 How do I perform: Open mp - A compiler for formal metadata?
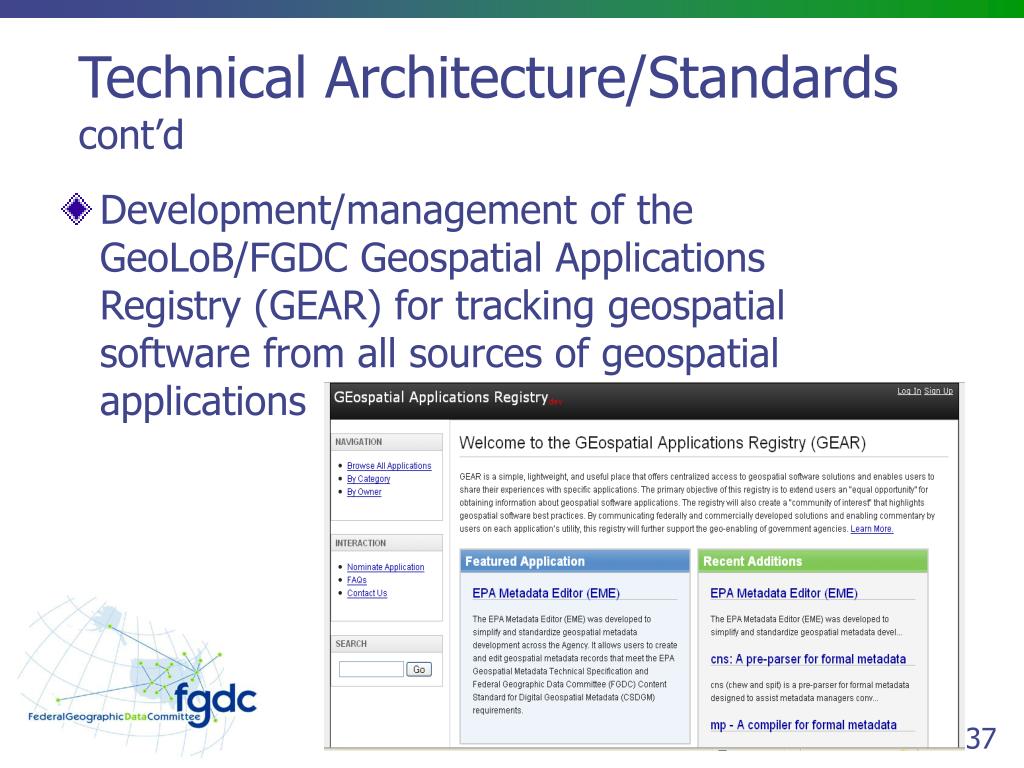(x=803, y=725)
